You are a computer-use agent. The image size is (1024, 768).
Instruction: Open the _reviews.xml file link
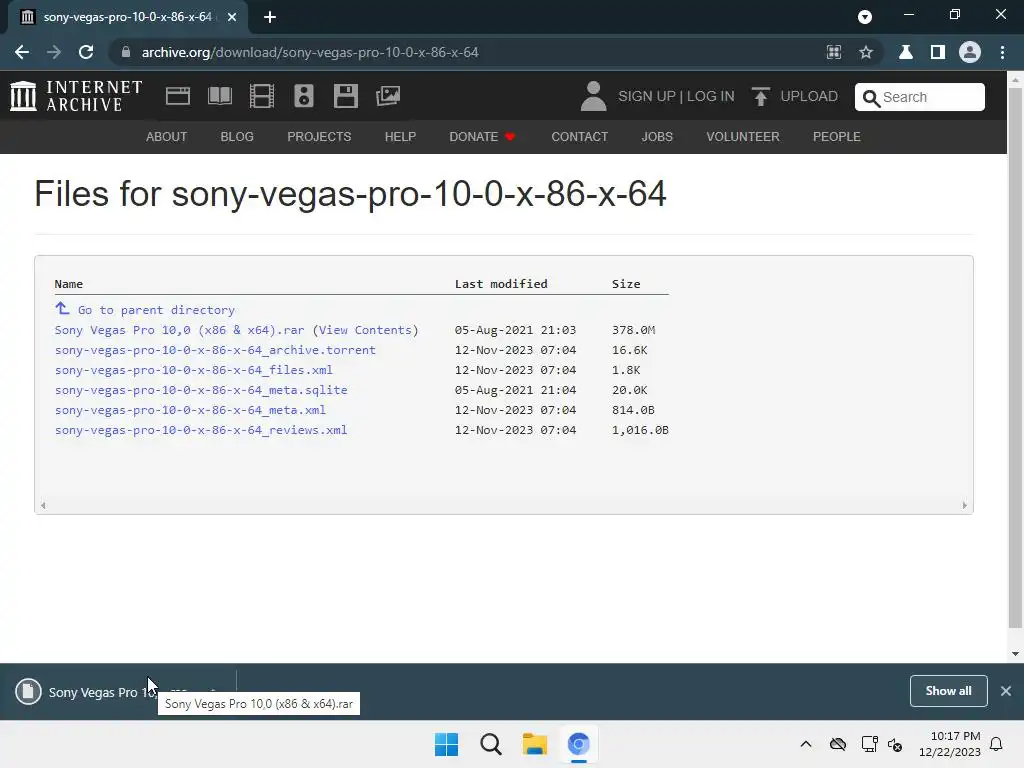point(201,430)
